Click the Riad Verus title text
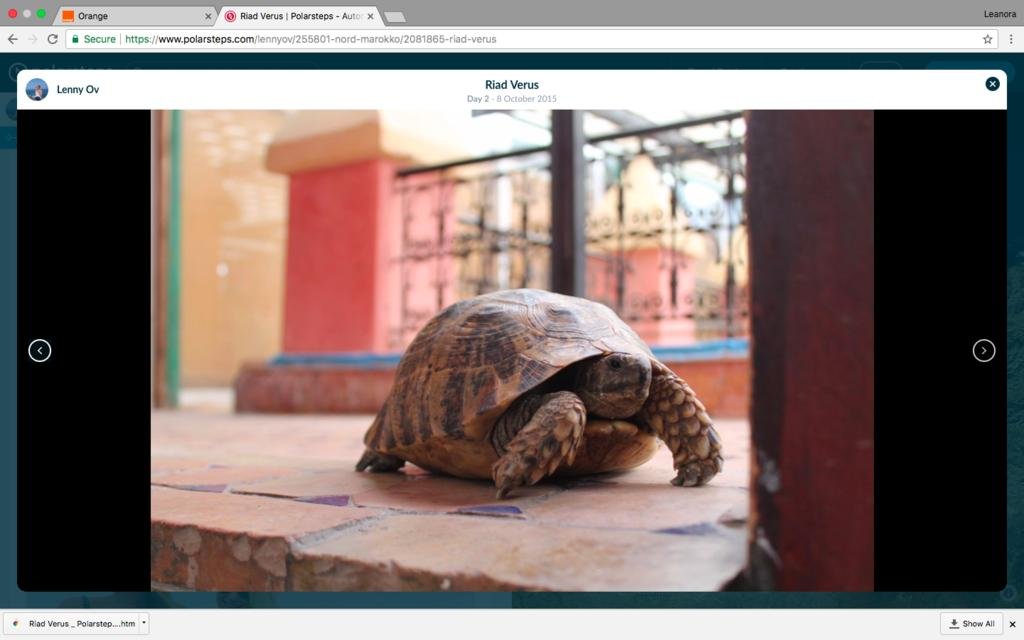Image resolution: width=1024 pixels, height=640 pixels. [x=511, y=84]
